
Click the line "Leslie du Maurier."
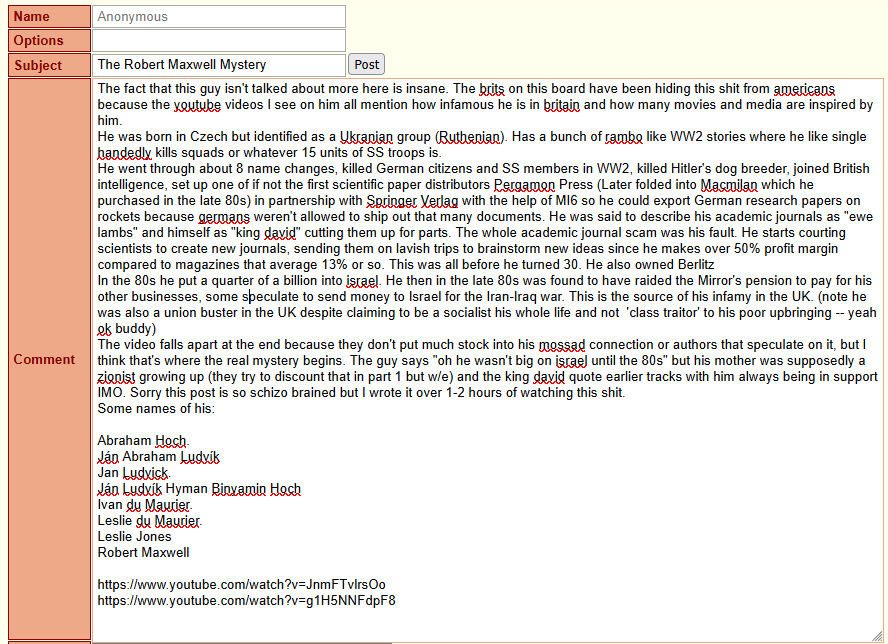point(150,521)
